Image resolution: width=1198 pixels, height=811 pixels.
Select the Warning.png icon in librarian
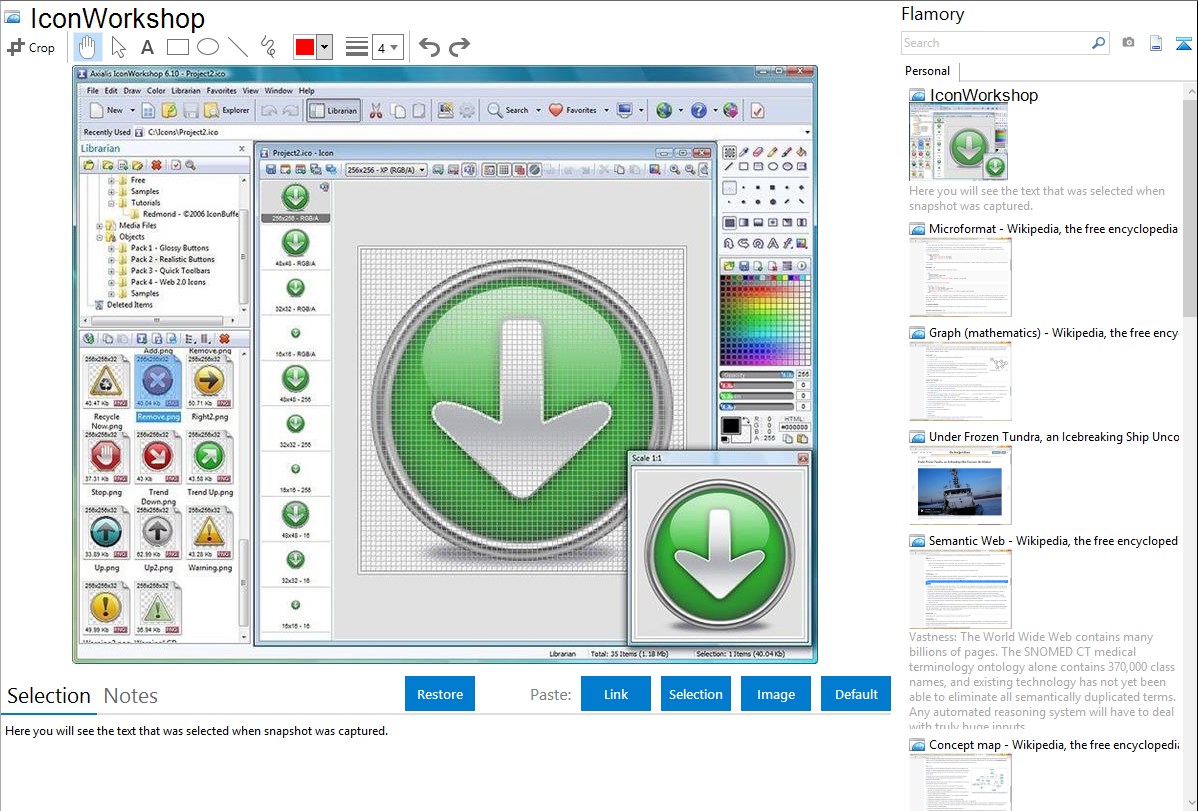point(209,539)
